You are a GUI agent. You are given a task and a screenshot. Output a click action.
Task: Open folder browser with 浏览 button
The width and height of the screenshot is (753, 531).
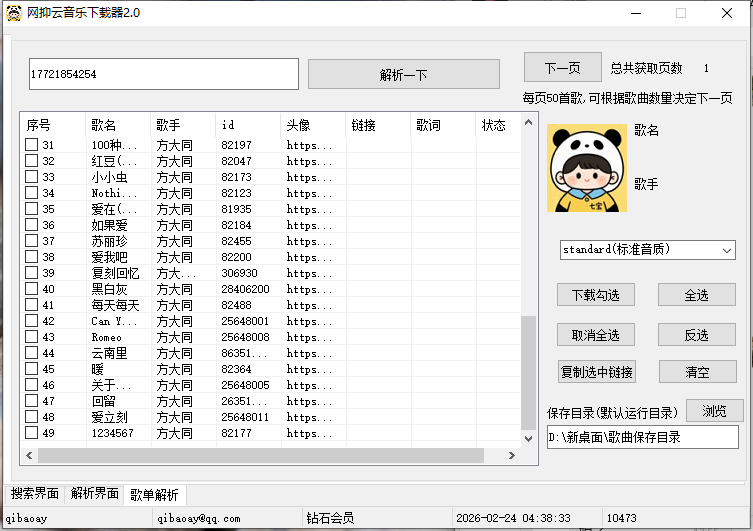[715, 411]
